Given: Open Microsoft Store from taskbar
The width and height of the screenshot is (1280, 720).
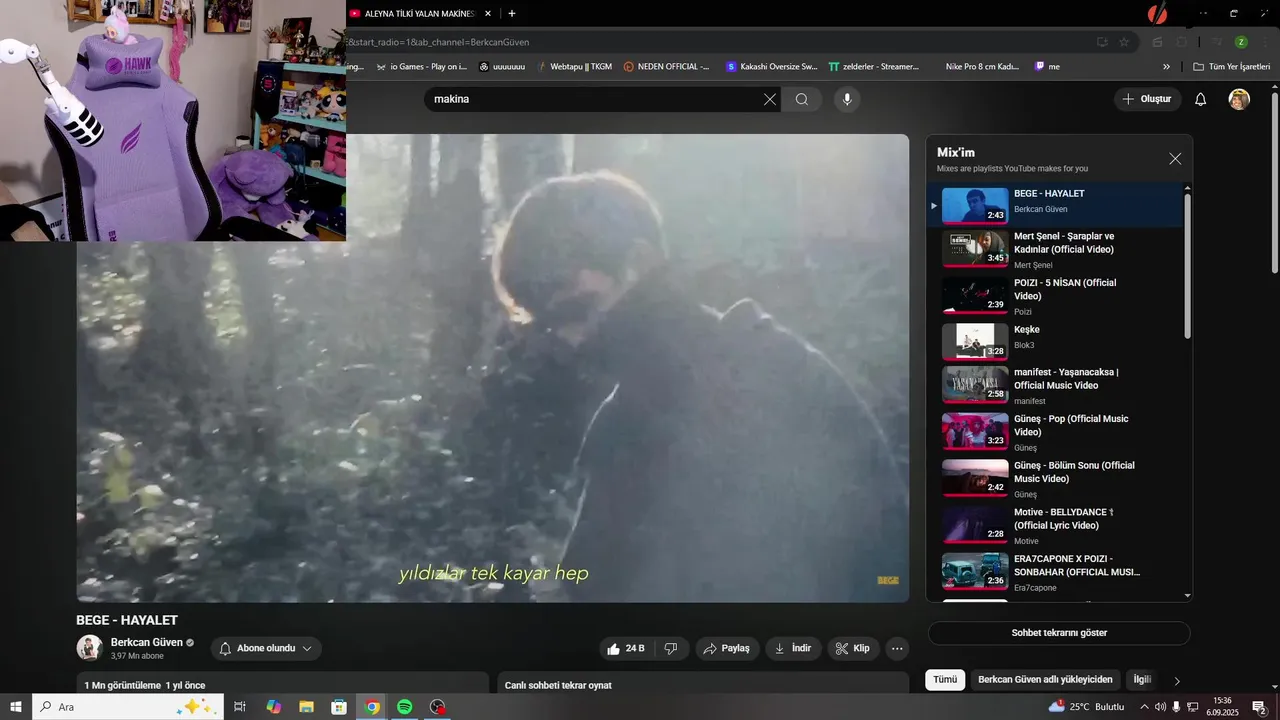Looking at the screenshot, I should pos(339,707).
